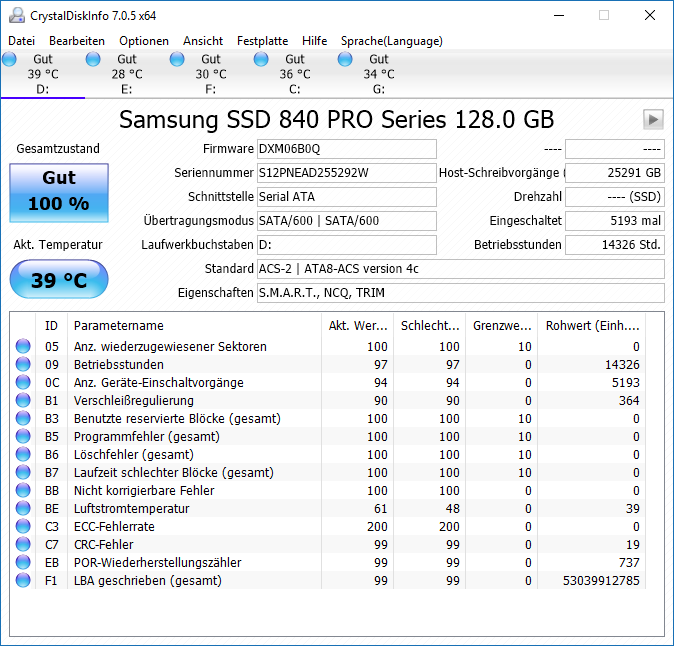The image size is (674, 646).
Task: Select drive F: health status circle
Action: click(x=177, y=59)
